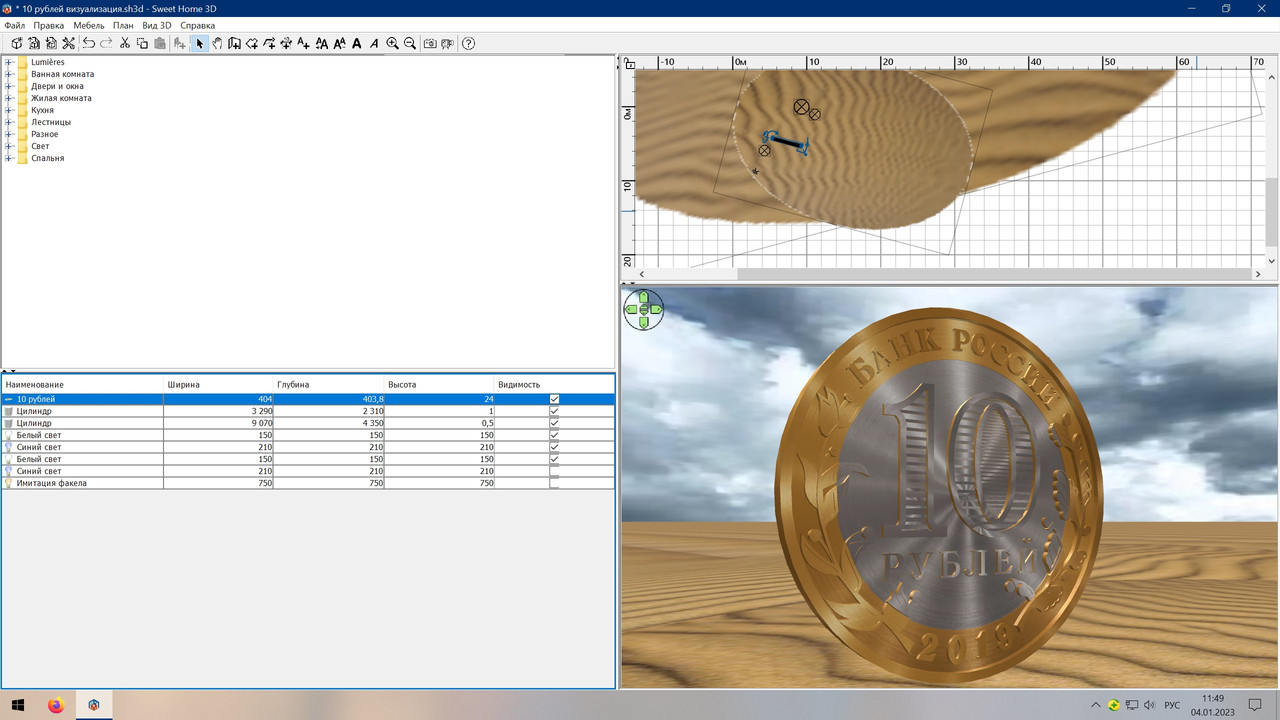Open Help with the question mark icon
The image size is (1280, 720).
(468, 44)
